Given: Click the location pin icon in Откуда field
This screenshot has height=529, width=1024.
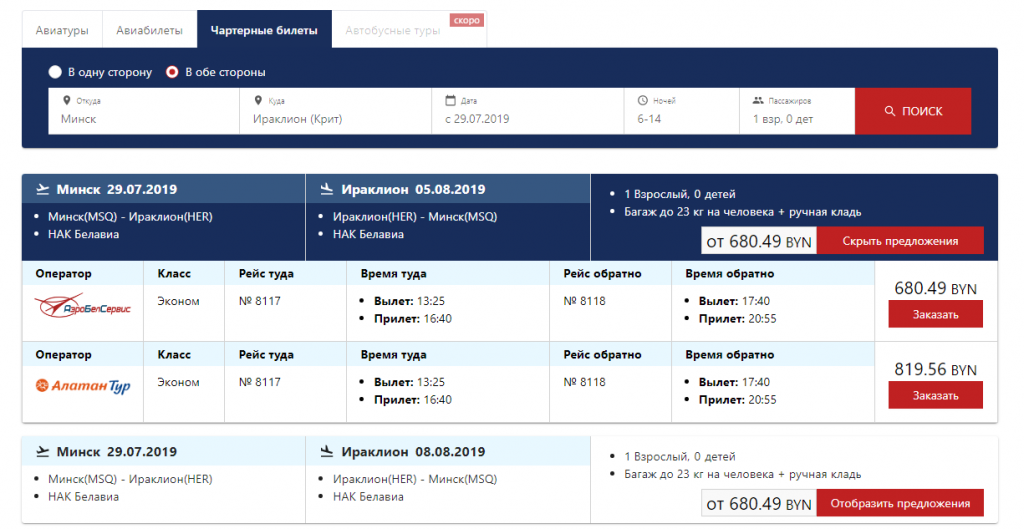Looking at the screenshot, I should pyautogui.click(x=66, y=101).
